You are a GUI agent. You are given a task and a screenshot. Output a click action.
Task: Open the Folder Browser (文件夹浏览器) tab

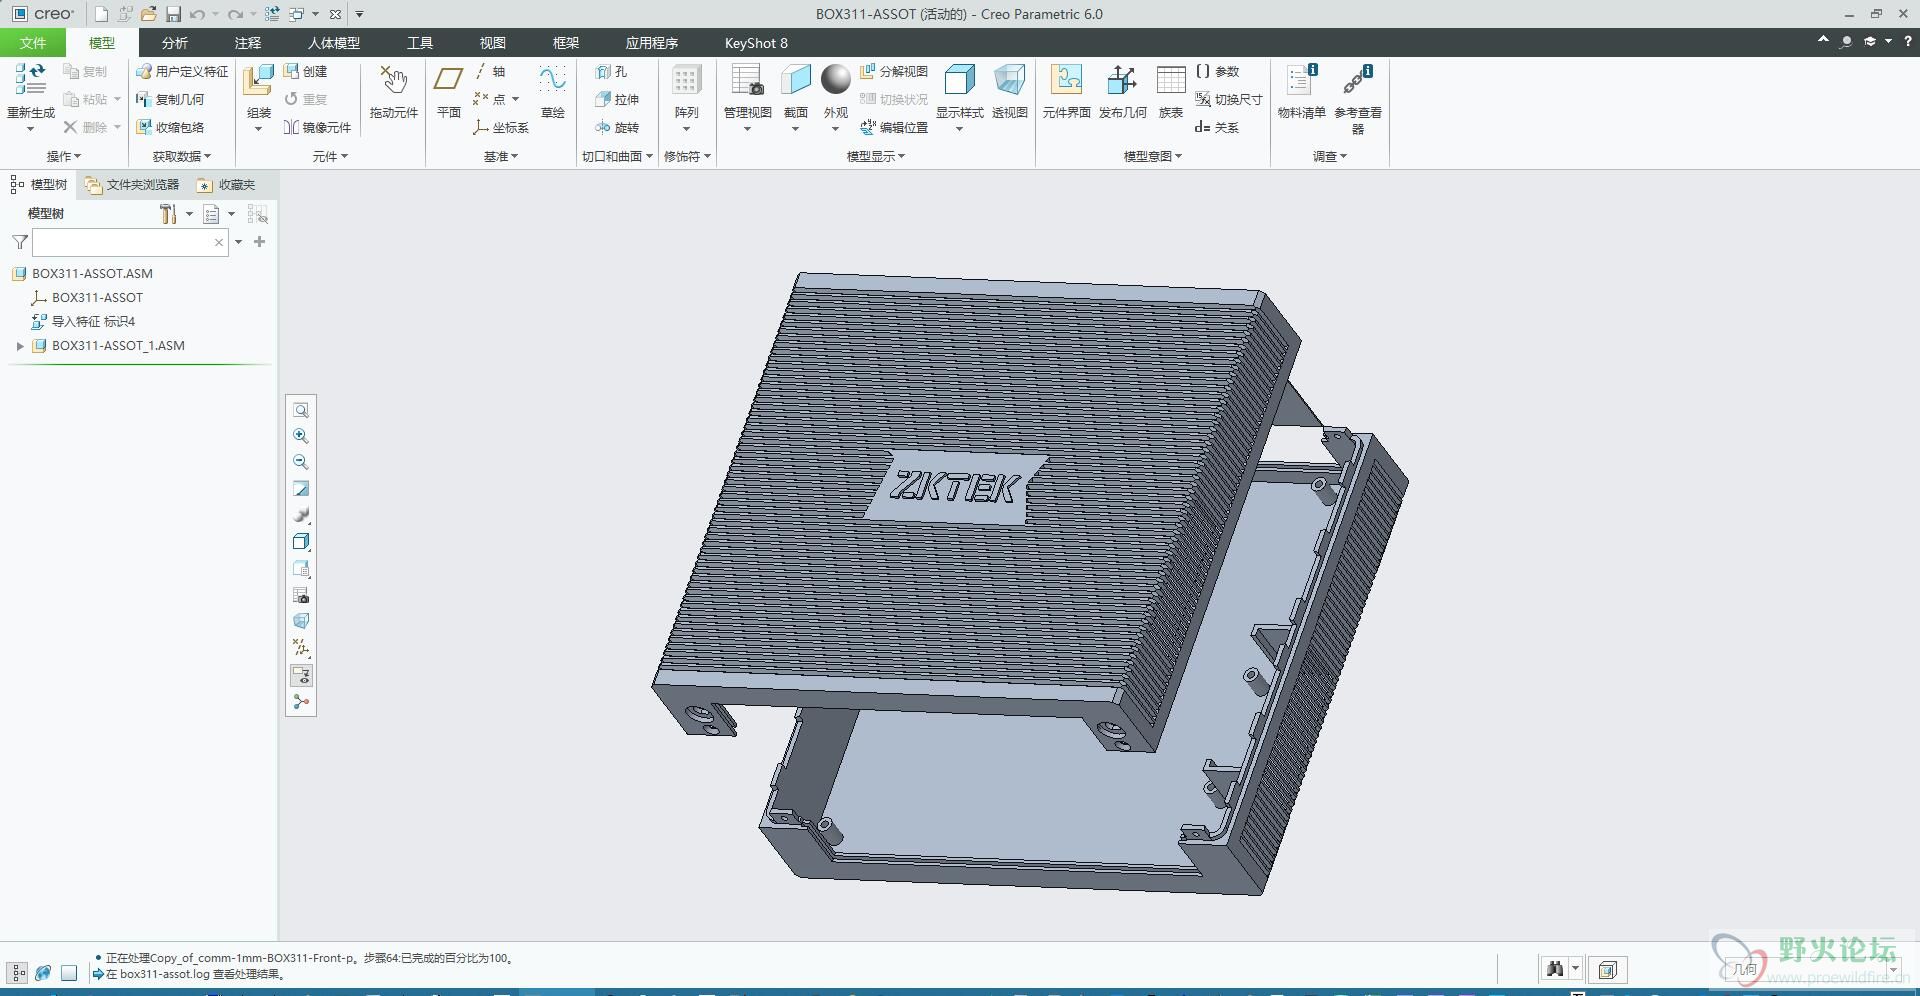click(132, 185)
